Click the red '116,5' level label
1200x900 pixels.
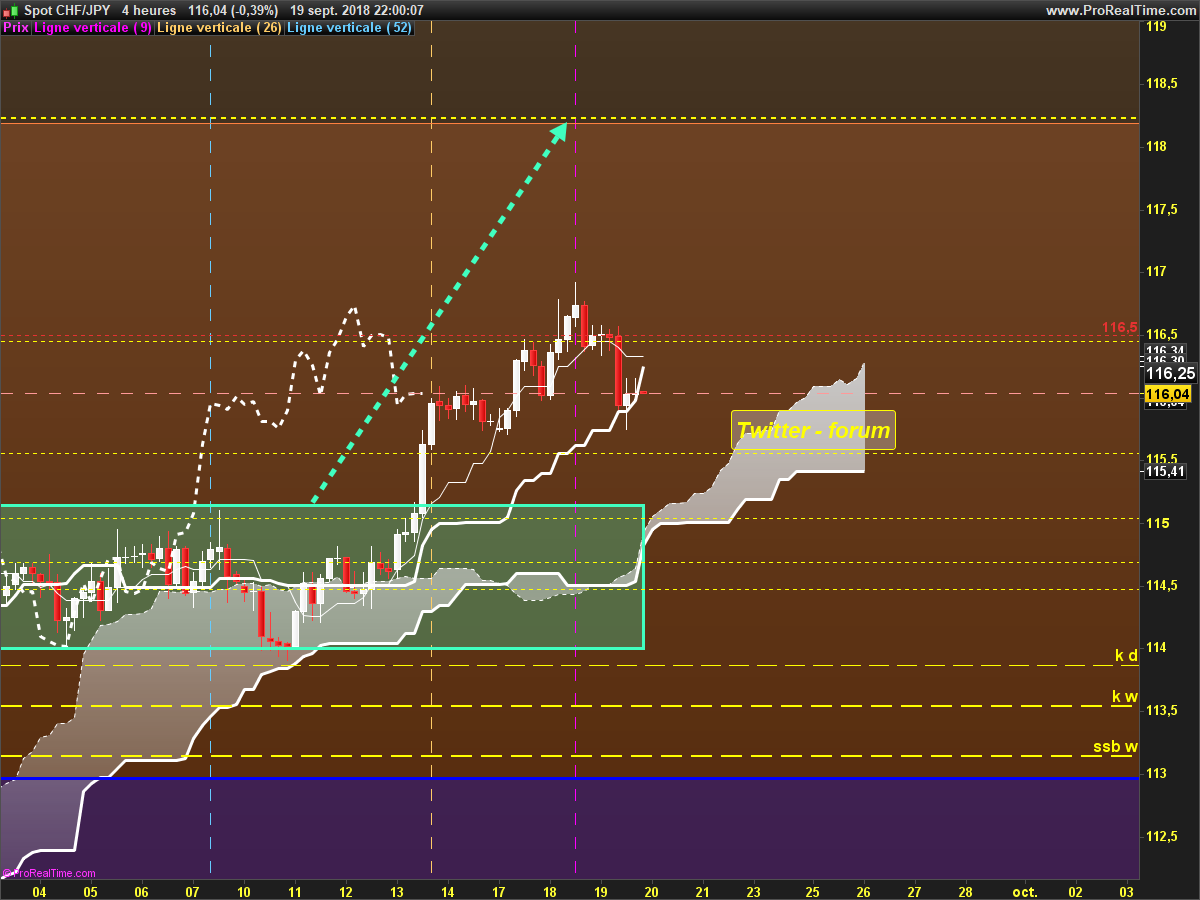(x=1120, y=328)
